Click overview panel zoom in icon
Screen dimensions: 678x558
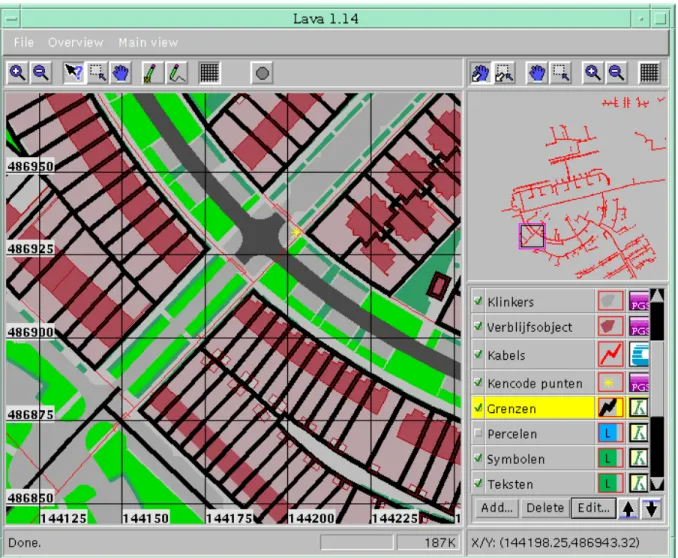pos(592,73)
